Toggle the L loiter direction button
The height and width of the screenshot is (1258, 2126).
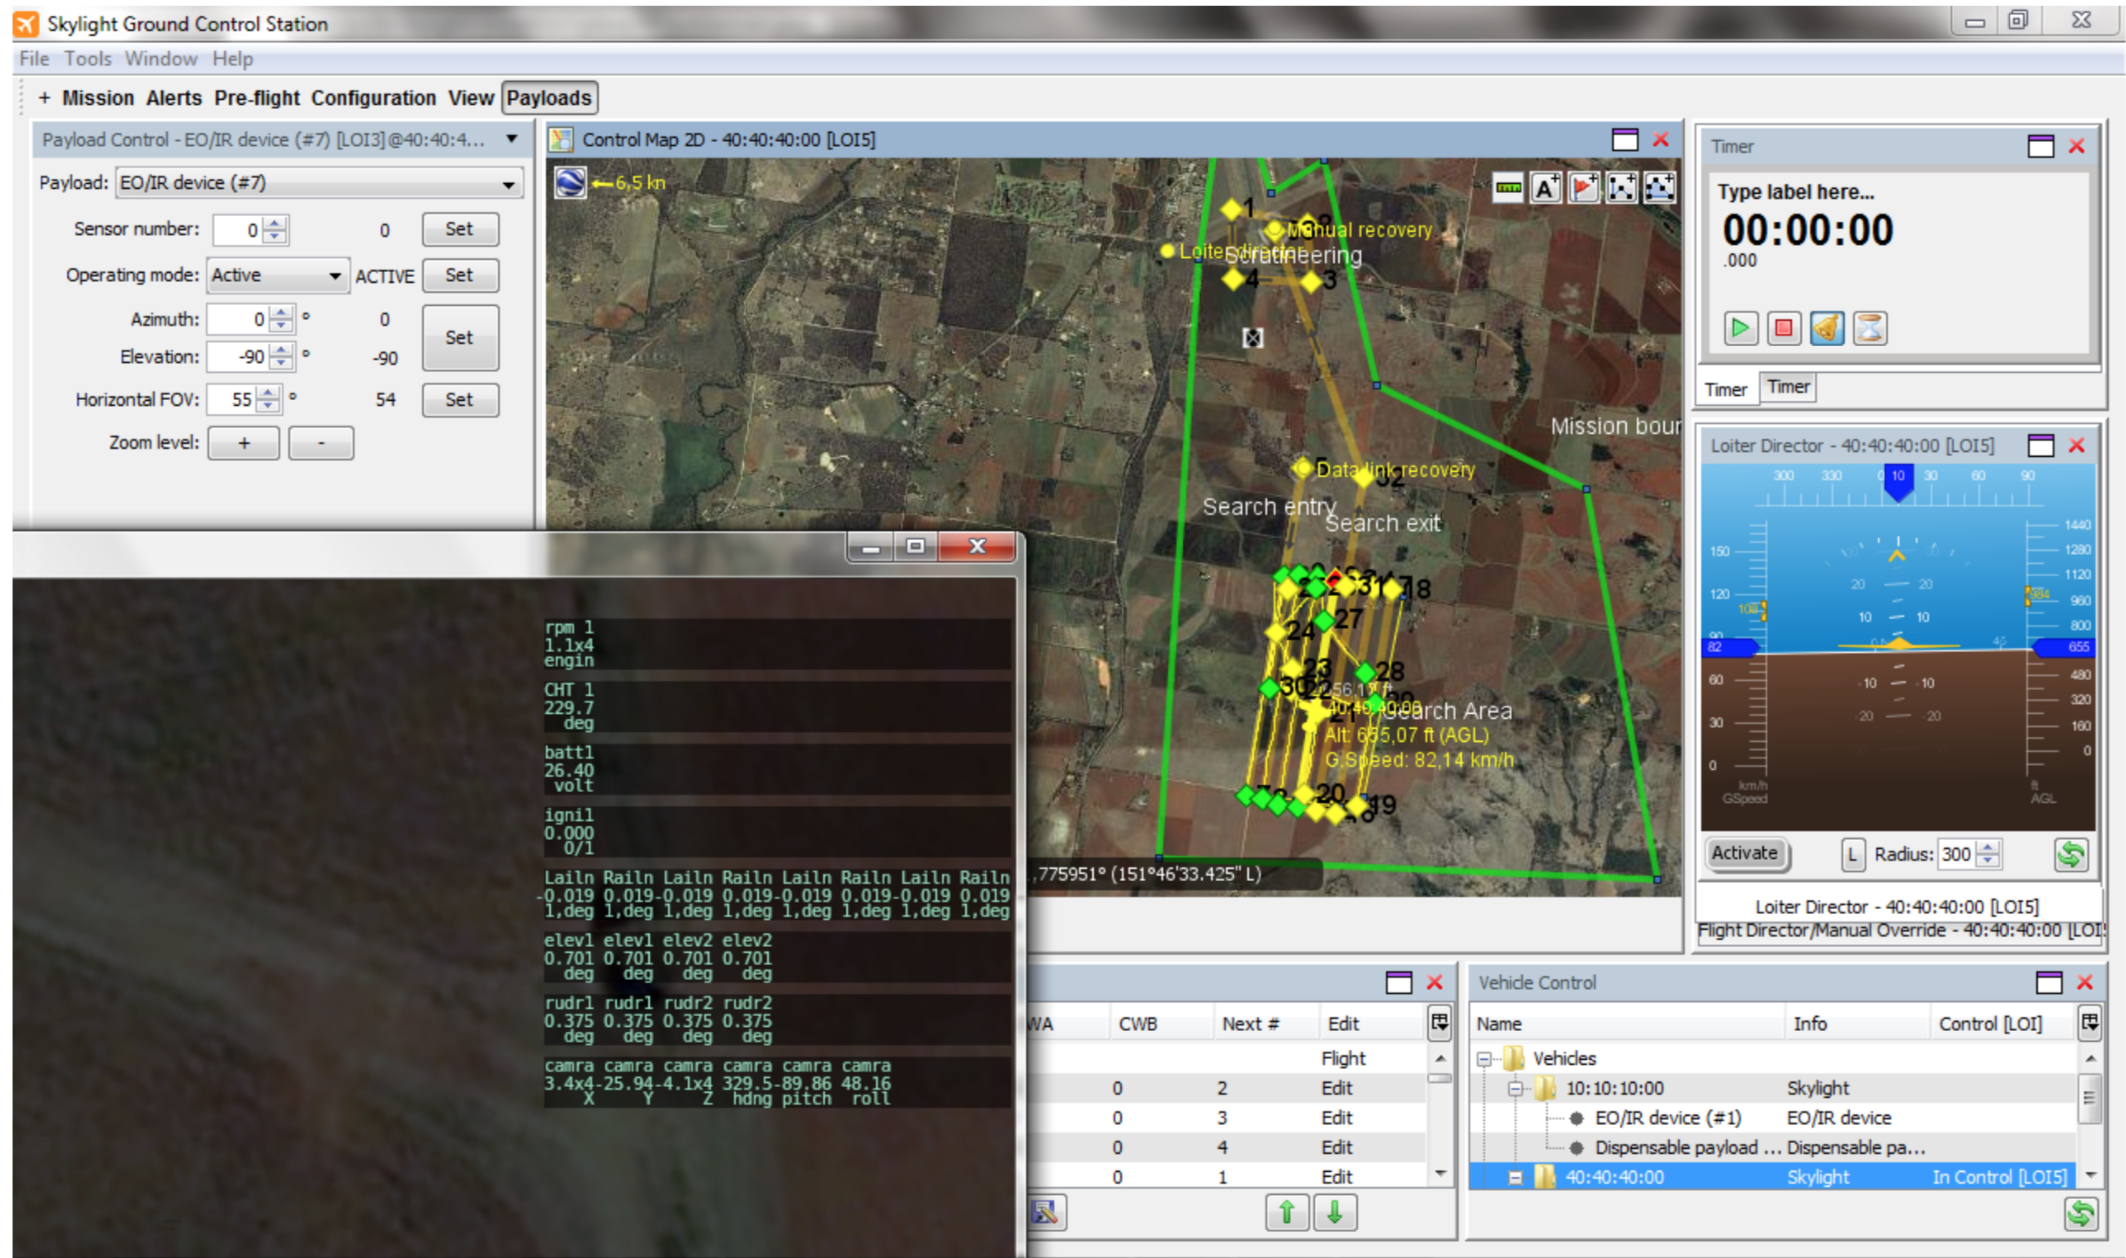(x=1852, y=854)
